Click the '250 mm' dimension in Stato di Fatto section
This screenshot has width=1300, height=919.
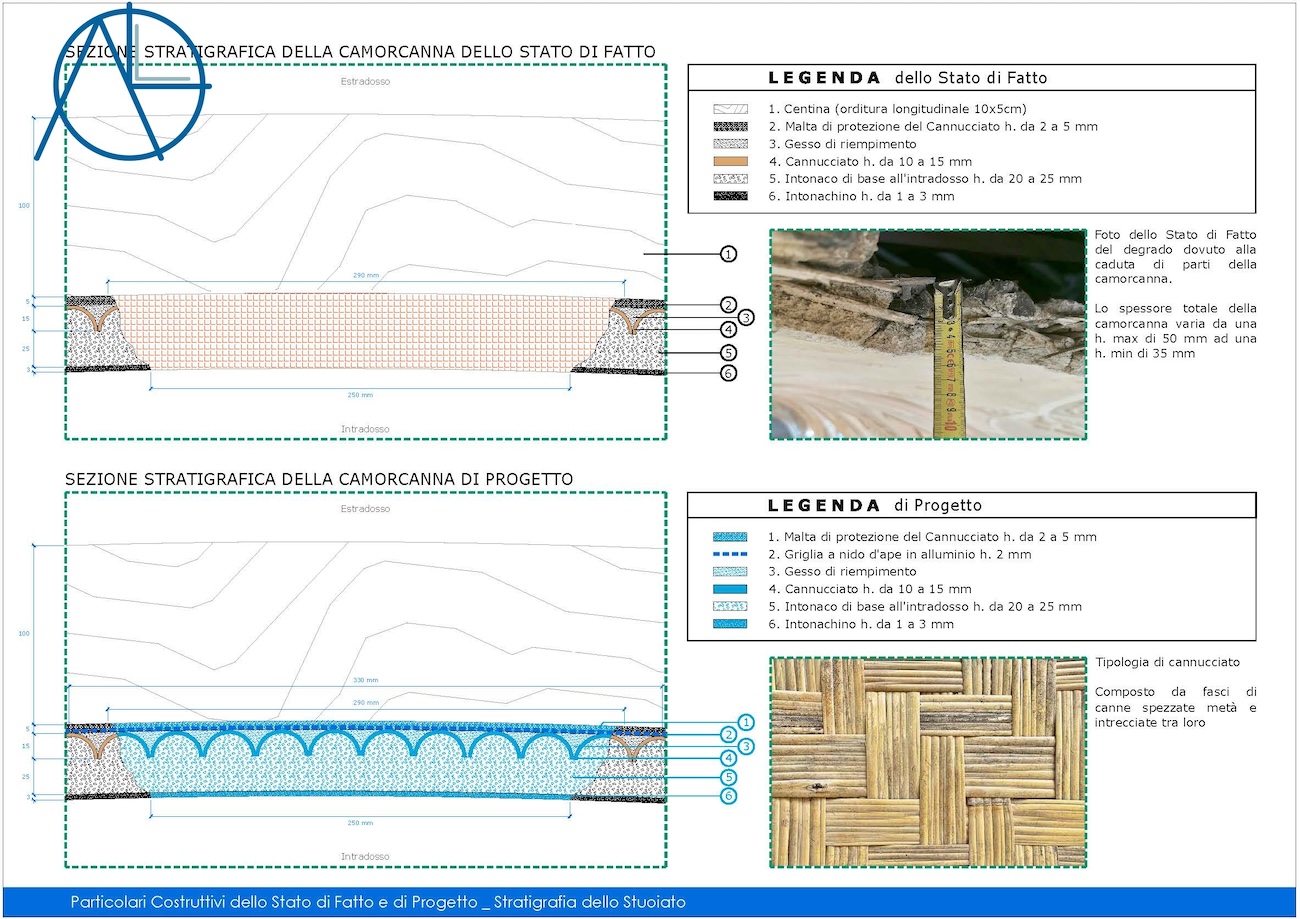[359, 395]
